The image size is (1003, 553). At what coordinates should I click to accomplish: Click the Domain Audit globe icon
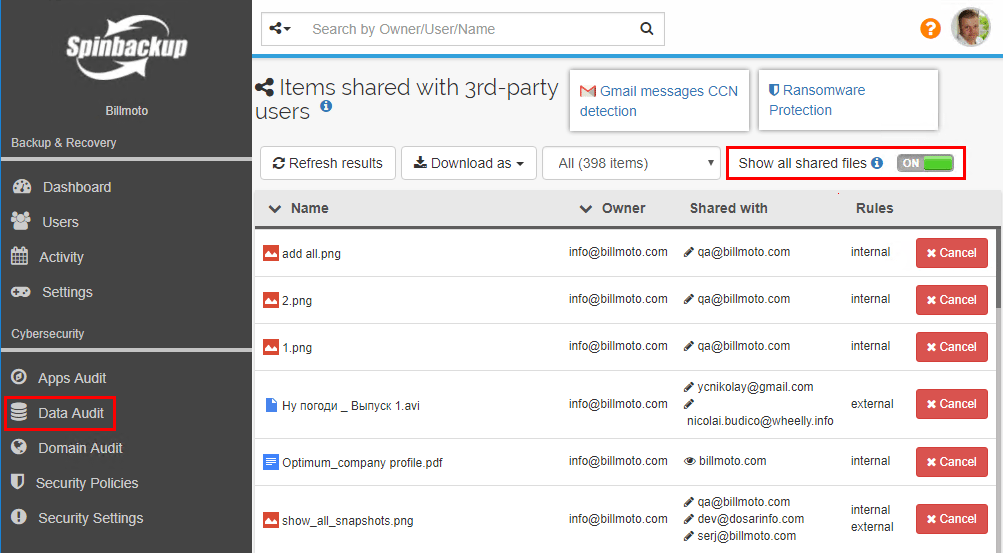coord(19,447)
